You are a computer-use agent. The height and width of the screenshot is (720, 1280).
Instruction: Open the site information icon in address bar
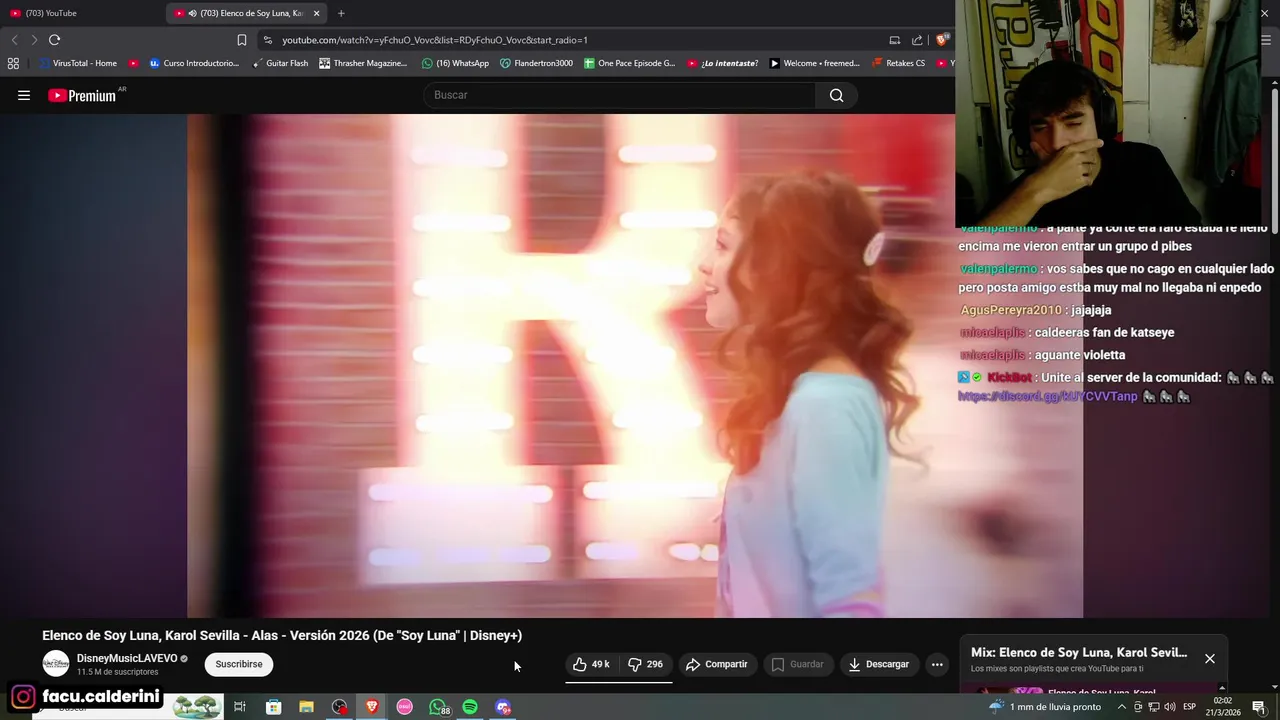click(267, 40)
